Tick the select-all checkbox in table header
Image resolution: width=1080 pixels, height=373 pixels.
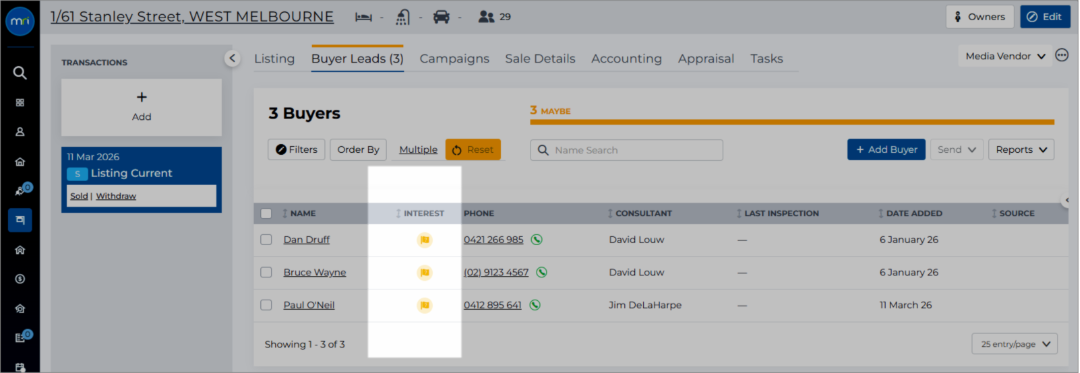[x=266, y=213]
